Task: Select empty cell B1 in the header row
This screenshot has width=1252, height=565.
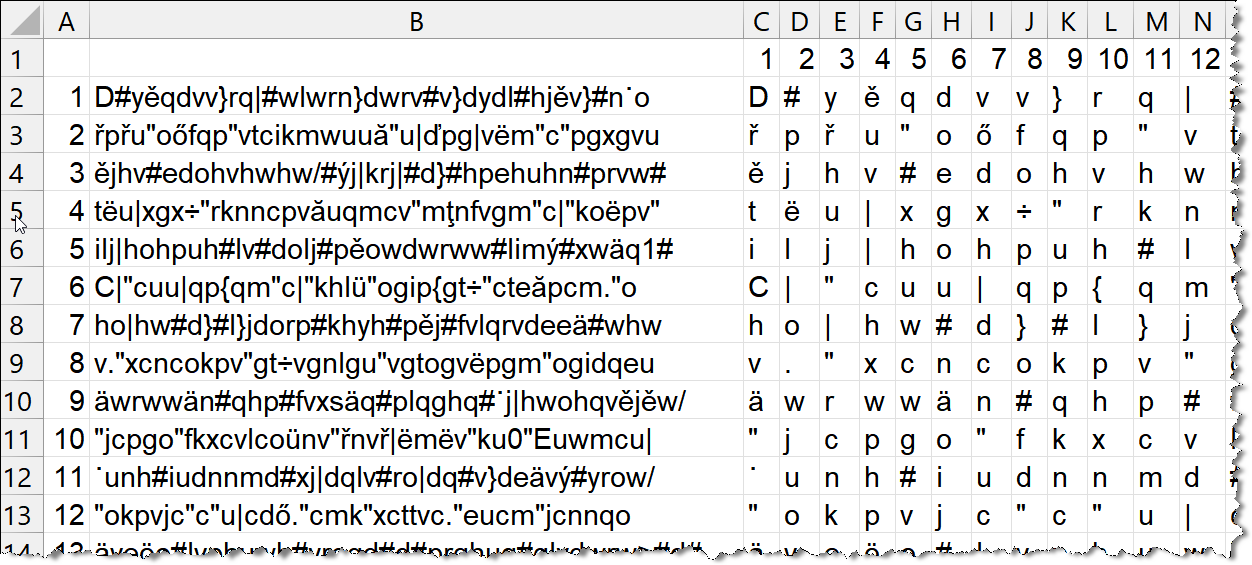Action: (417, 60)
